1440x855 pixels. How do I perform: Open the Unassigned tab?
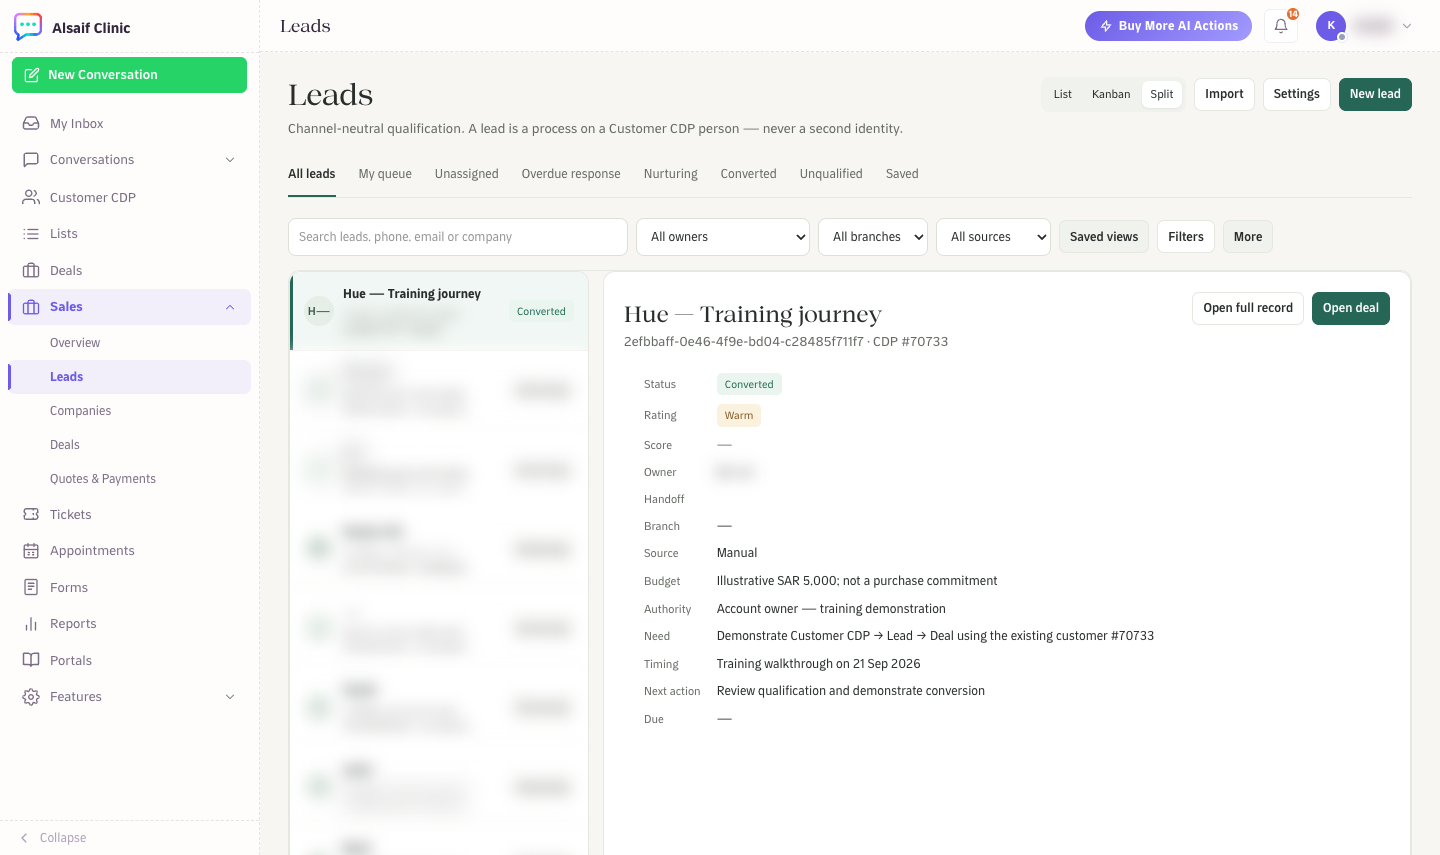[x=467, y=174]
